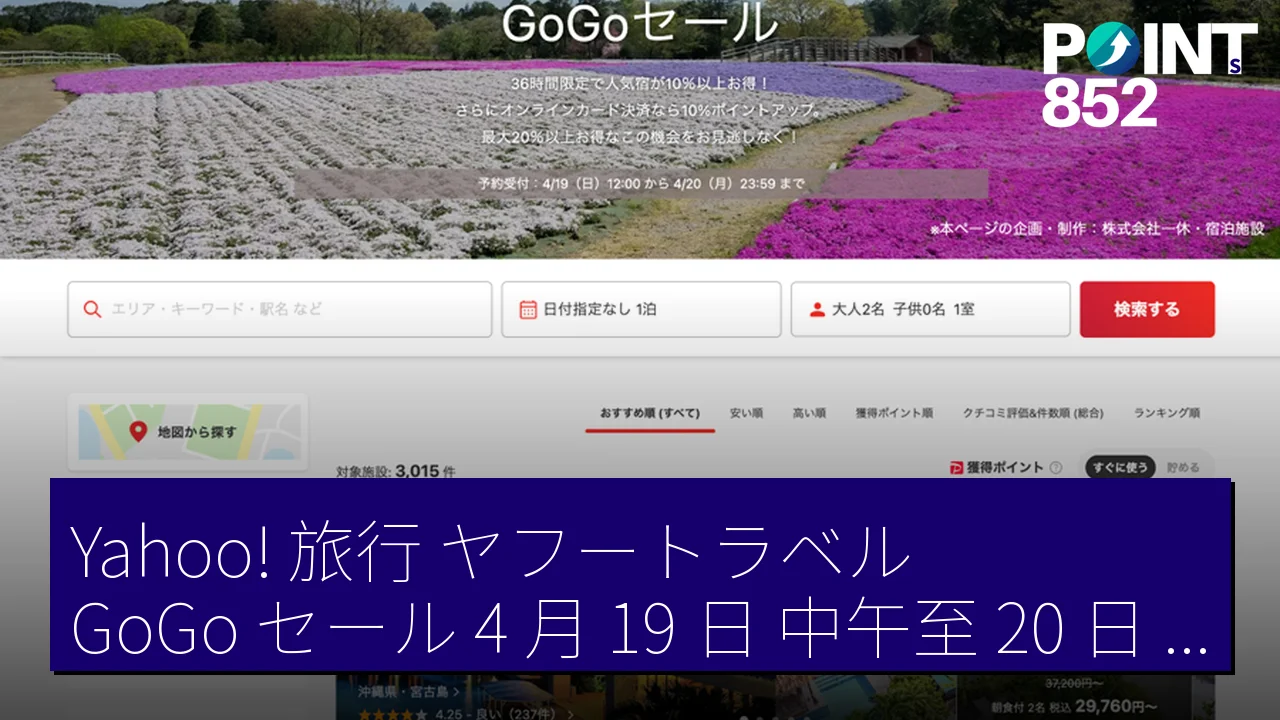Click the red map pin icon

pos(138,432)
